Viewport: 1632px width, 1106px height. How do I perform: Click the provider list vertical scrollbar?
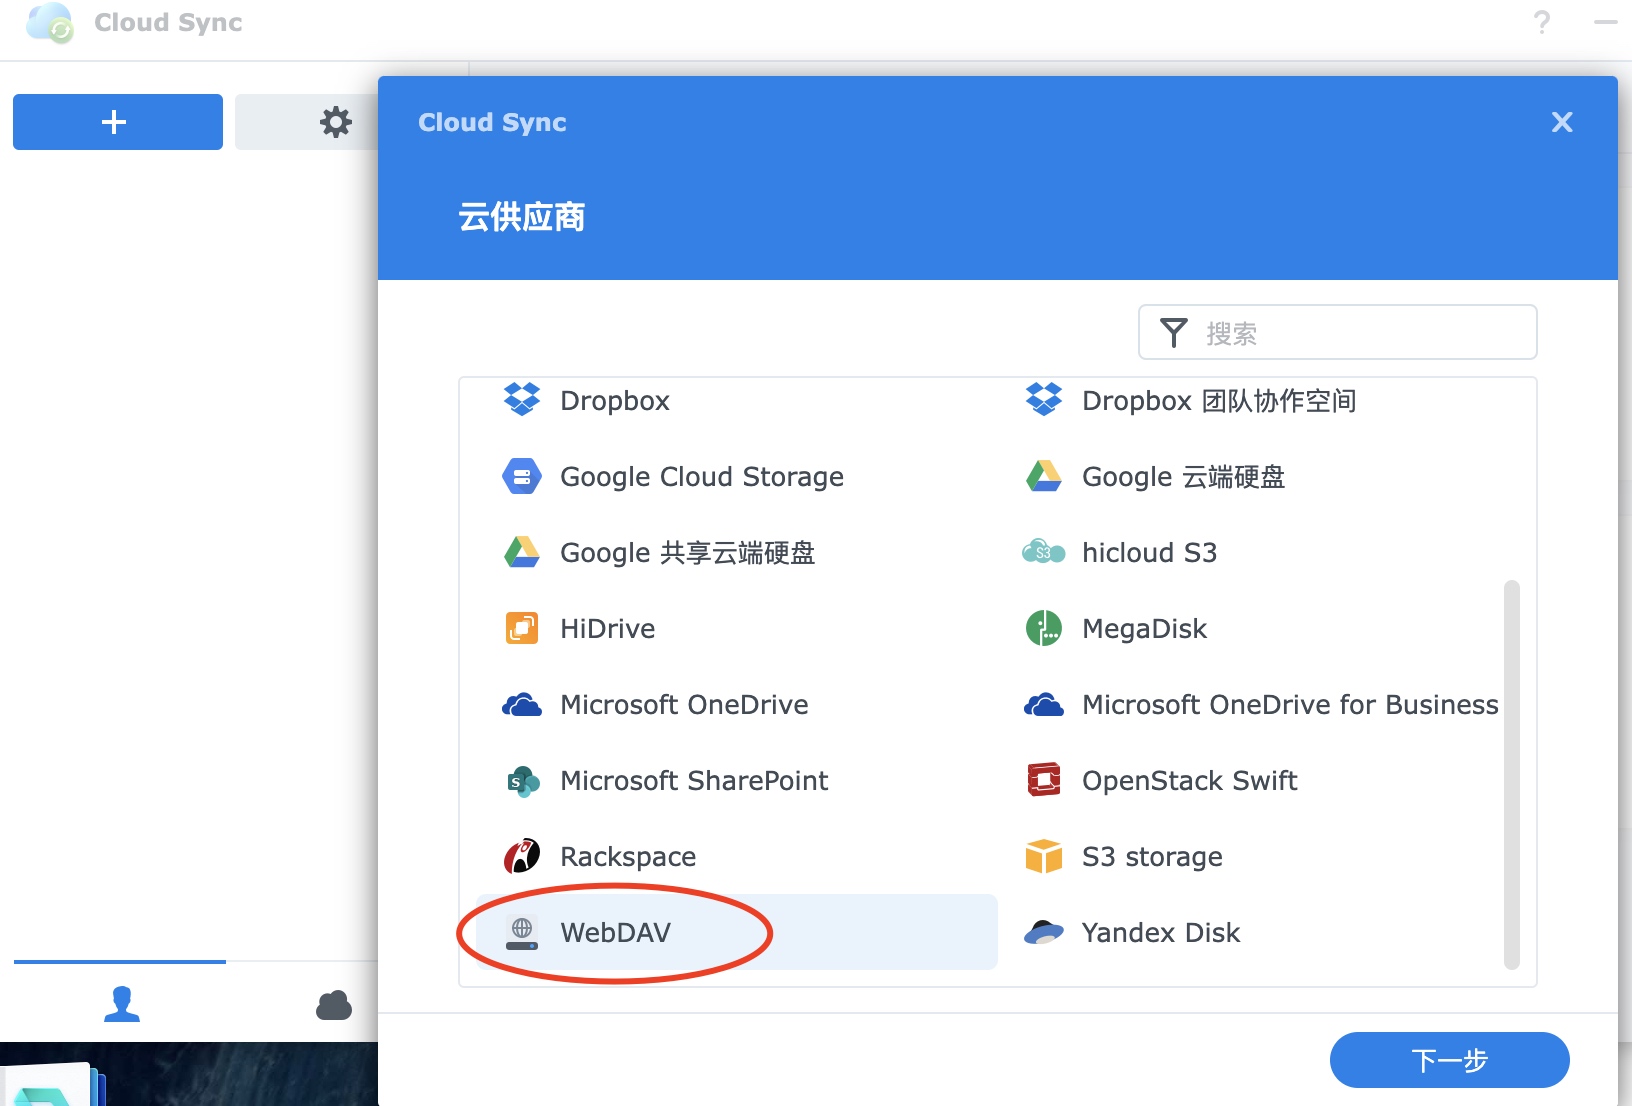coord(1512,775)
